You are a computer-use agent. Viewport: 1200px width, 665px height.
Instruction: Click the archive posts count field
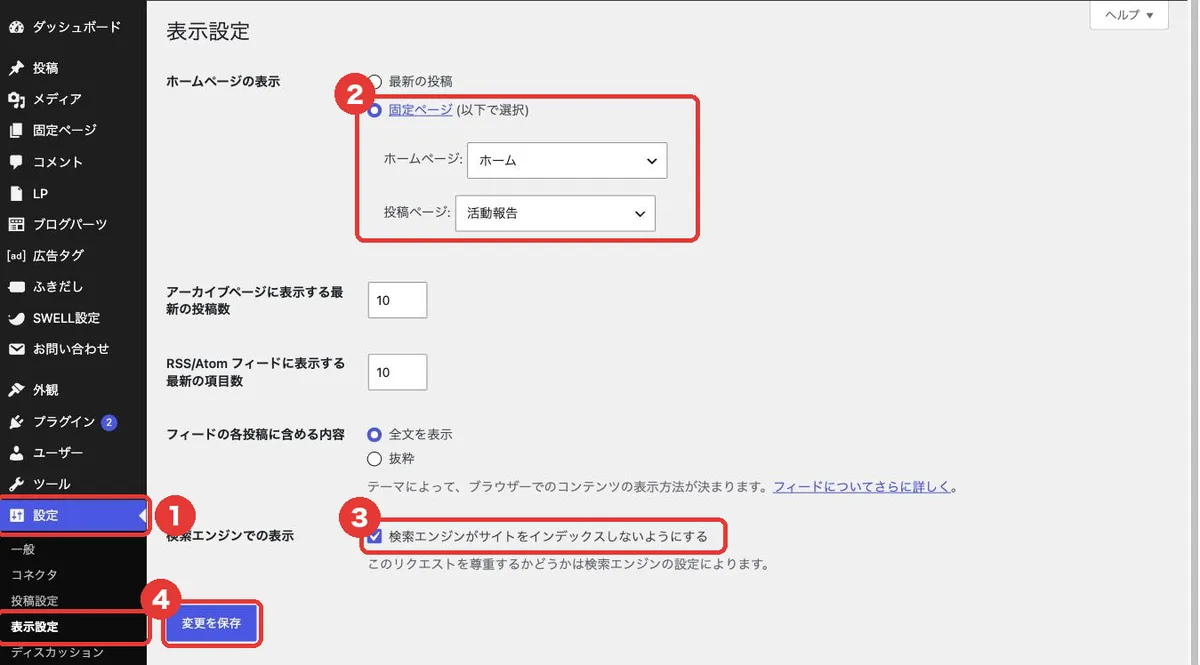coord(397,300)
